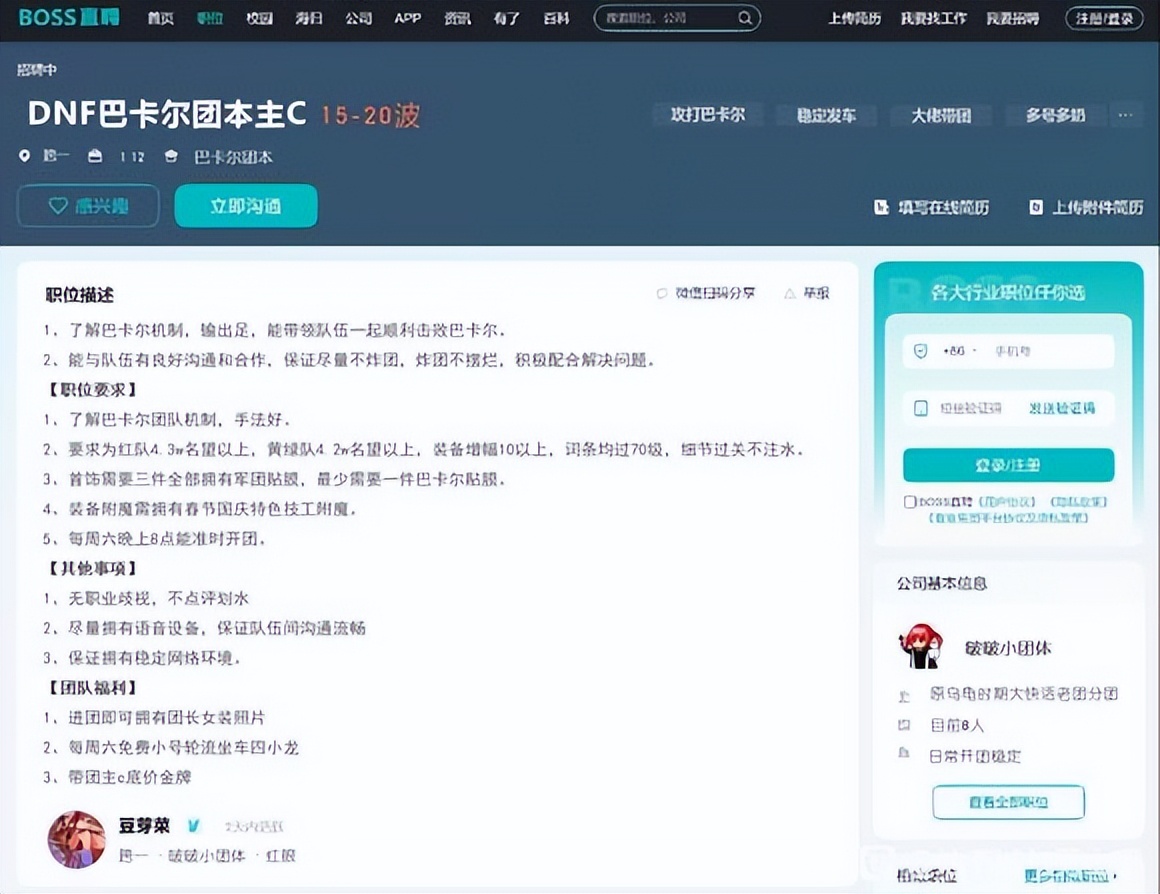Select 首页 in the top navigation
This screenshot has height=894, width=1160.
click(x=159, y=17)
